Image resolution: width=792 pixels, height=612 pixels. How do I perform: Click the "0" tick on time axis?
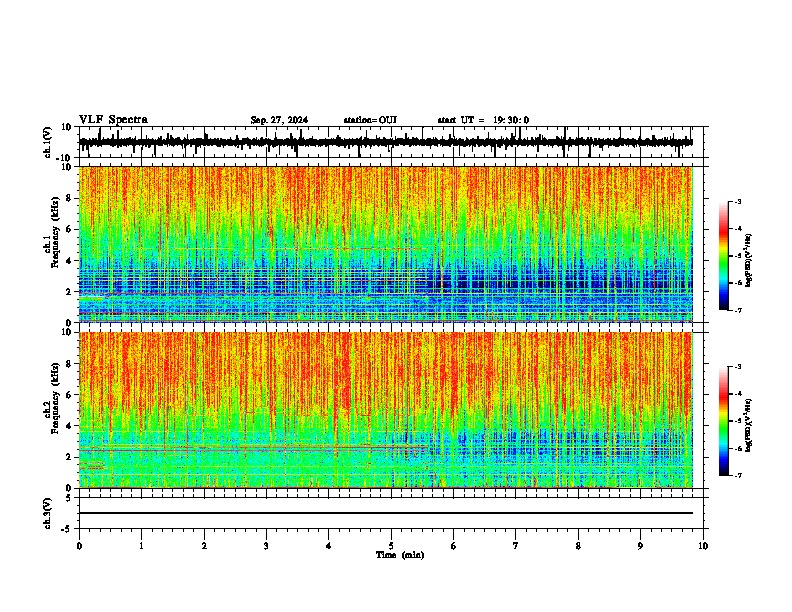[x=79, y=546]
